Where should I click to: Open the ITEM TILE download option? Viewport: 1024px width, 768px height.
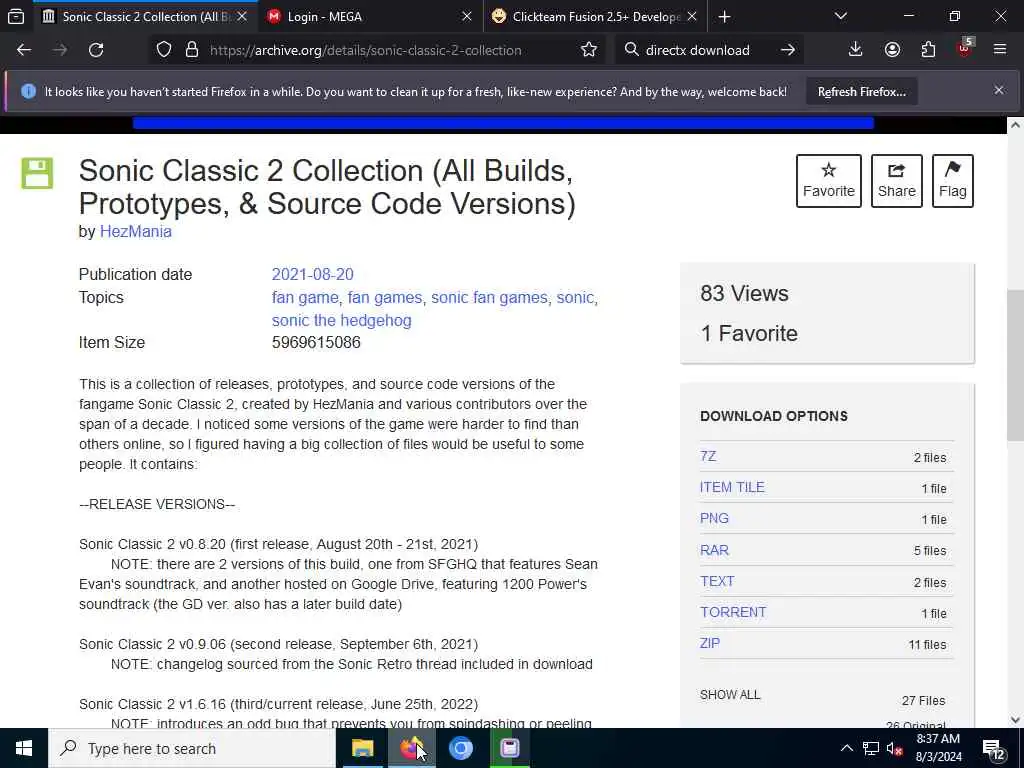(x=732, y=487)
